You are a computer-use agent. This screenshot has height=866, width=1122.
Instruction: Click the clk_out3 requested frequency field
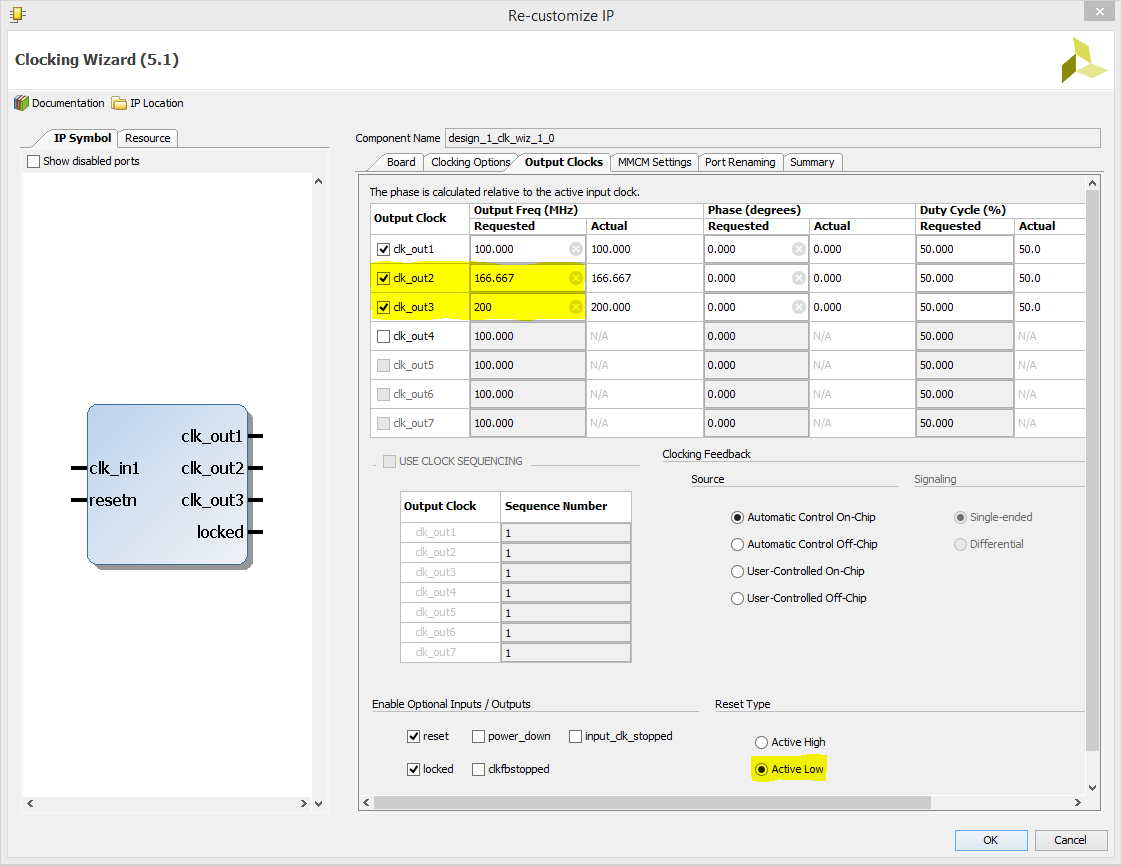click(527, 307)
